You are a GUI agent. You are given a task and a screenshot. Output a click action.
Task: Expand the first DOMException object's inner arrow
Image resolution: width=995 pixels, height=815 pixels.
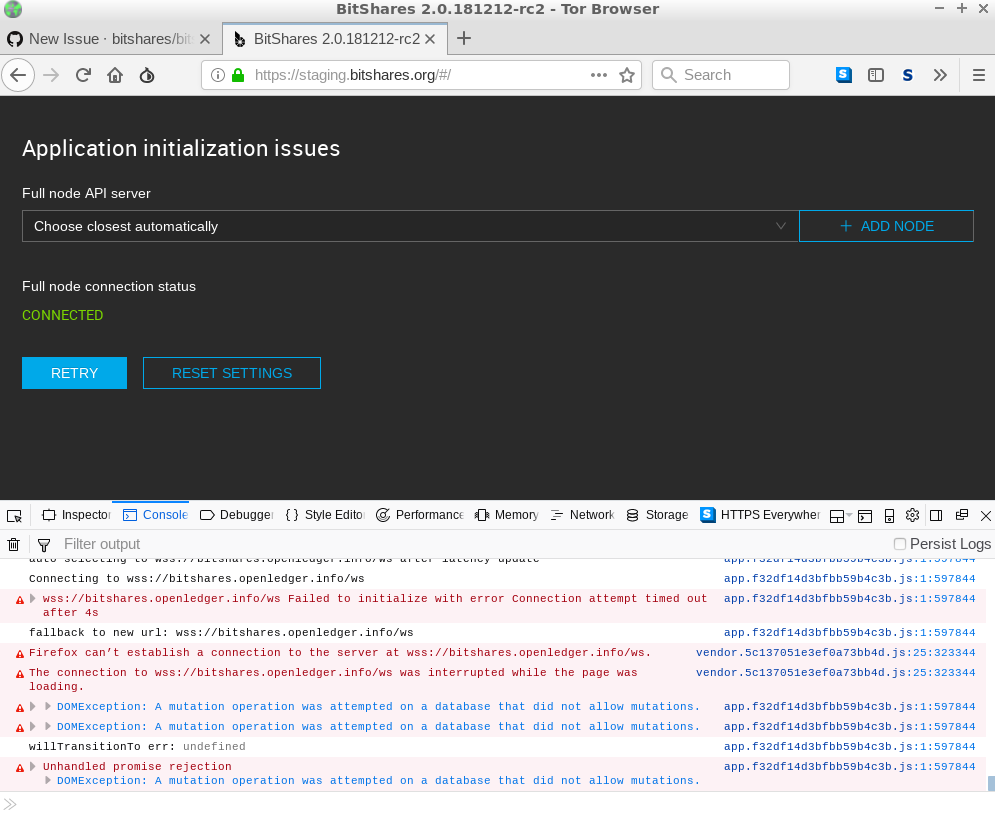[x=48, y=706]
